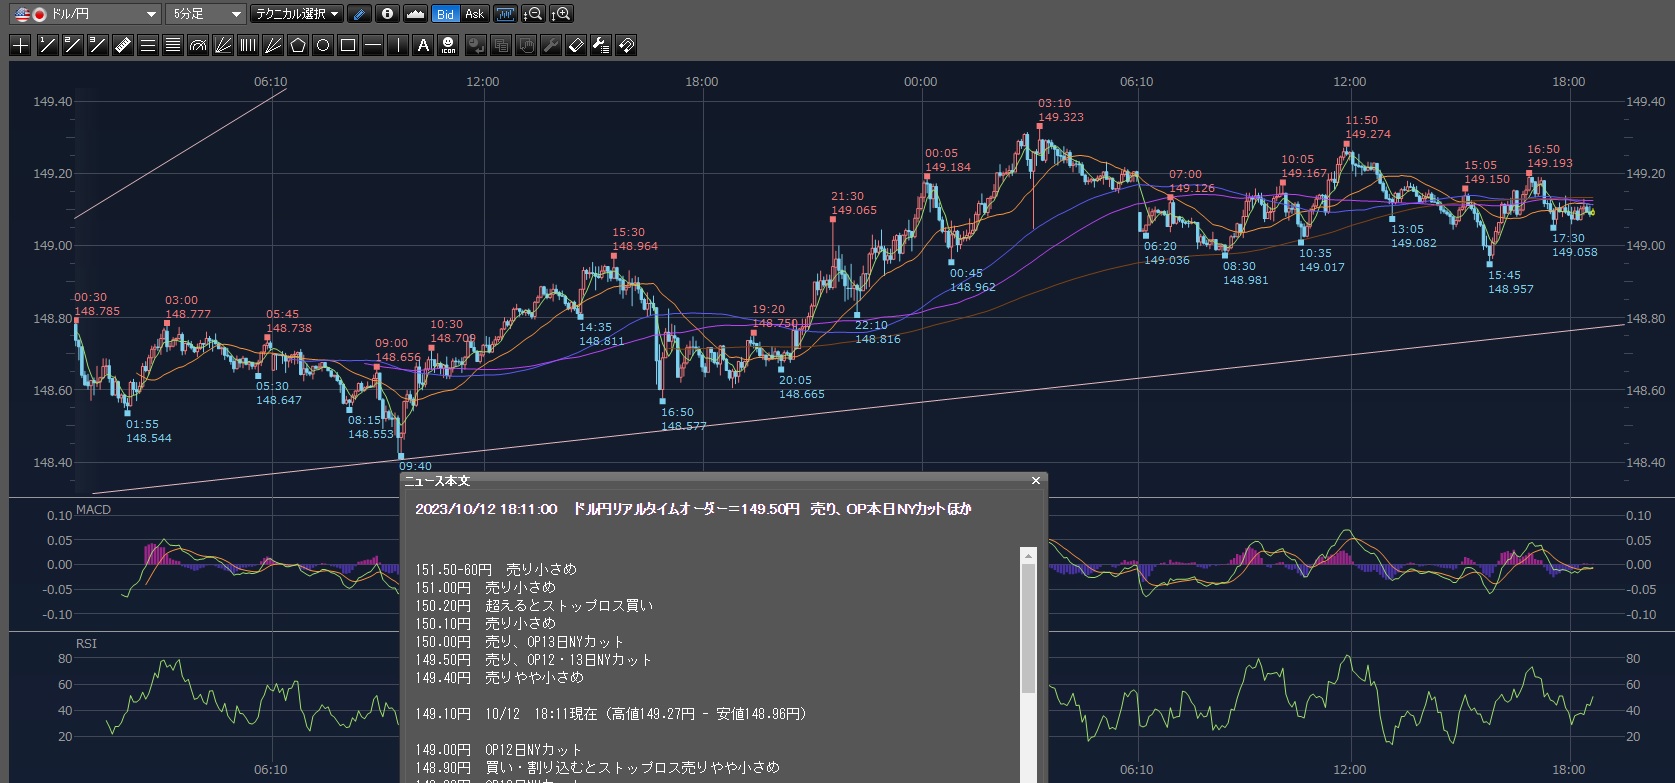Switch chart price to Ask
This screenshot has width=1675, height=783.
475,14
